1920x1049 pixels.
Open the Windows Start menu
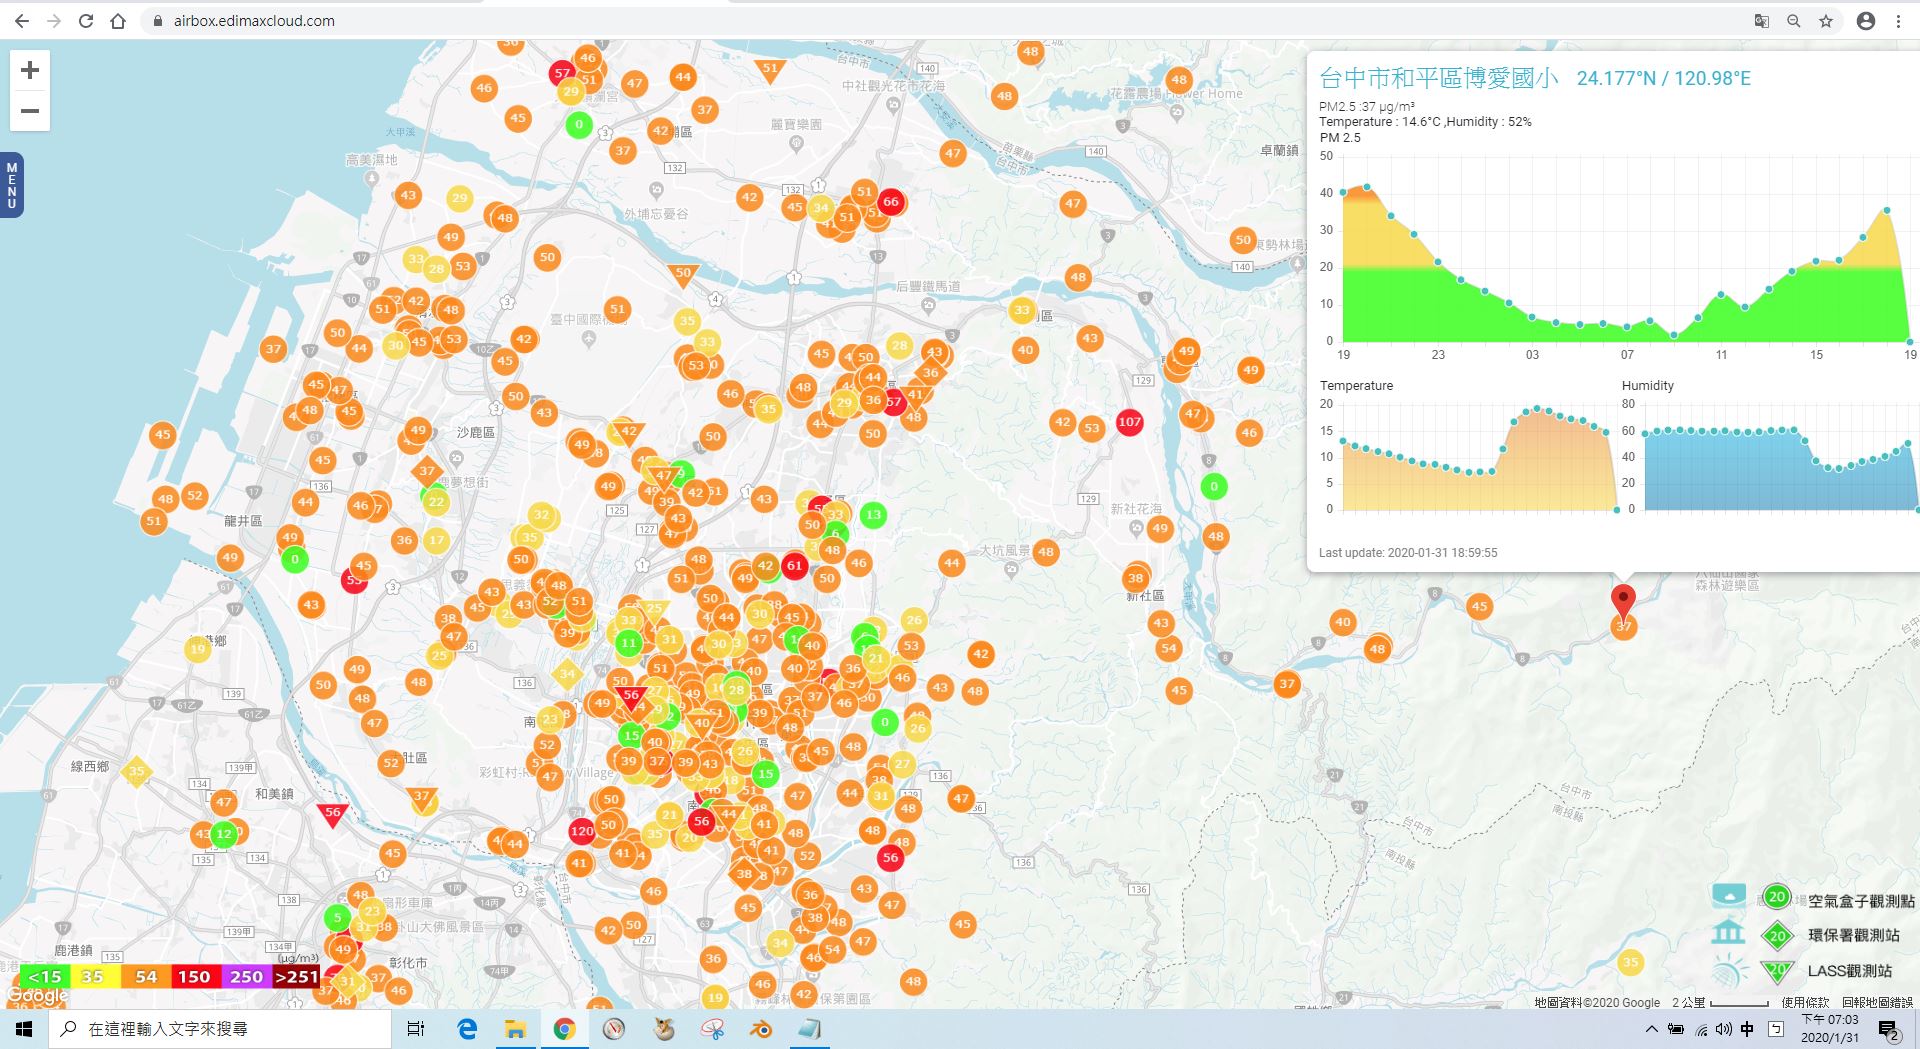click(x=24, y=1029)
